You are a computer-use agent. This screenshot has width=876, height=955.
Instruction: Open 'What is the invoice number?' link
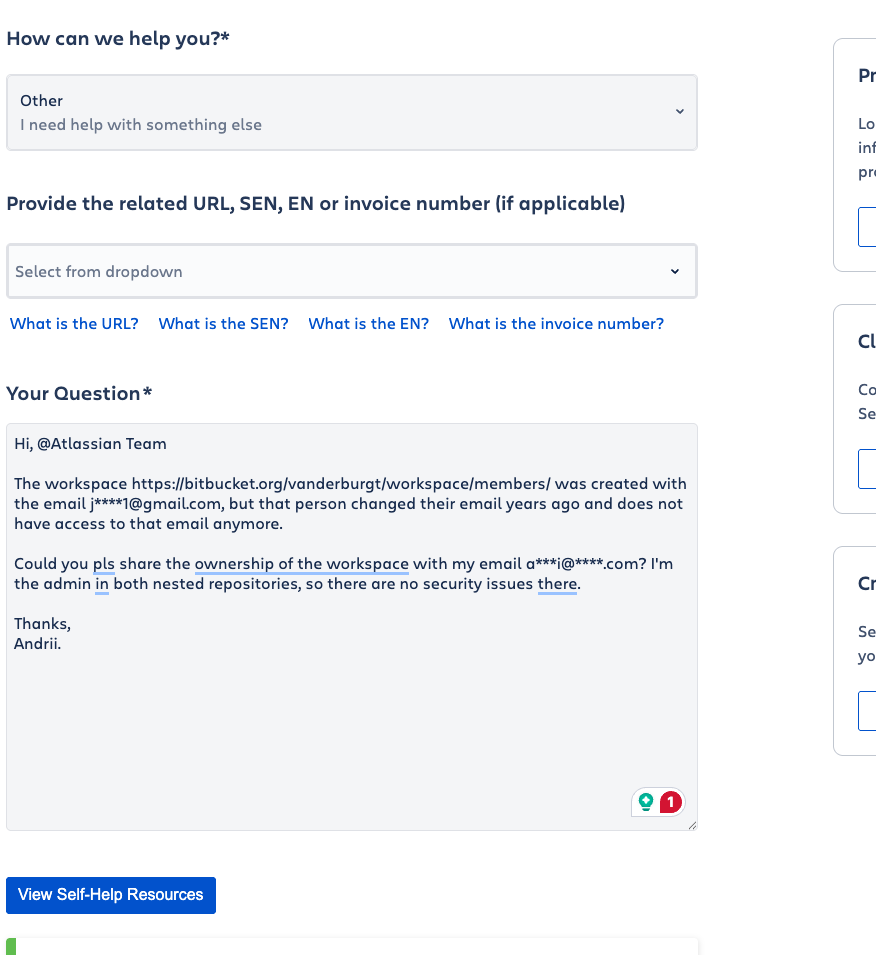pos(556,323)
